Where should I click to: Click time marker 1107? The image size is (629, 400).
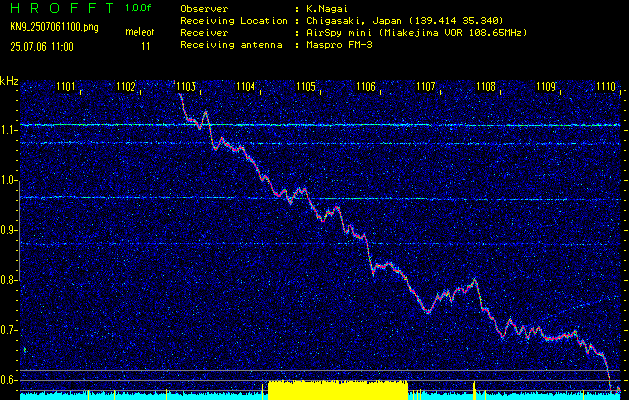(426, 86)
